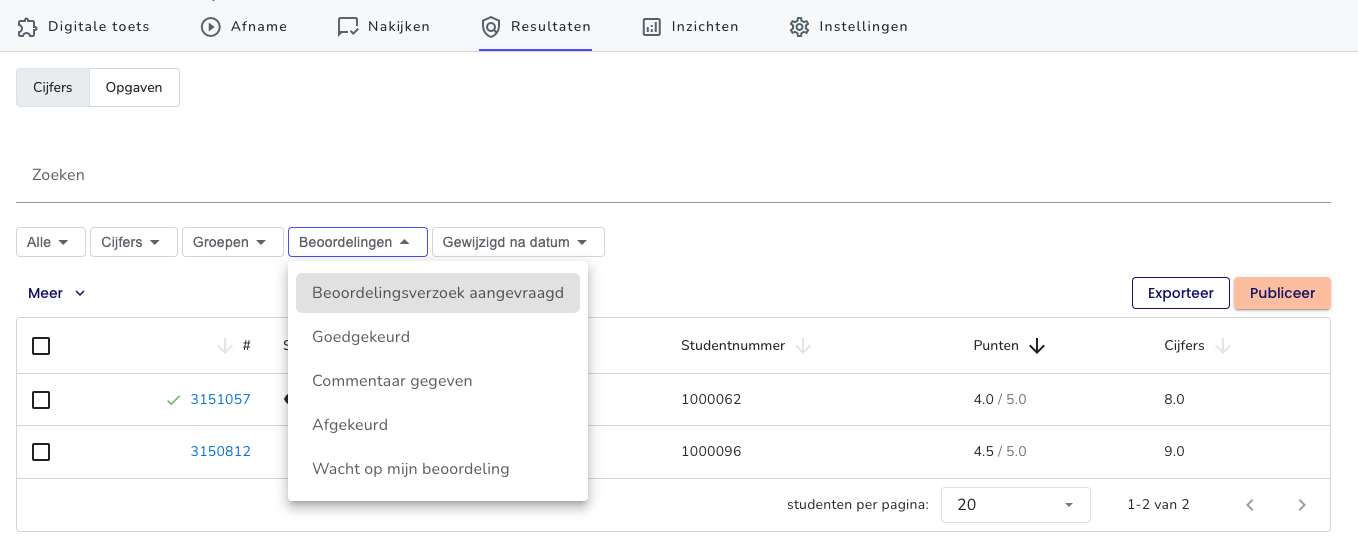This screenshot has height=559, width=1358.
Task: Sort by Studentnummer column arrow
Action: [802, 346]
